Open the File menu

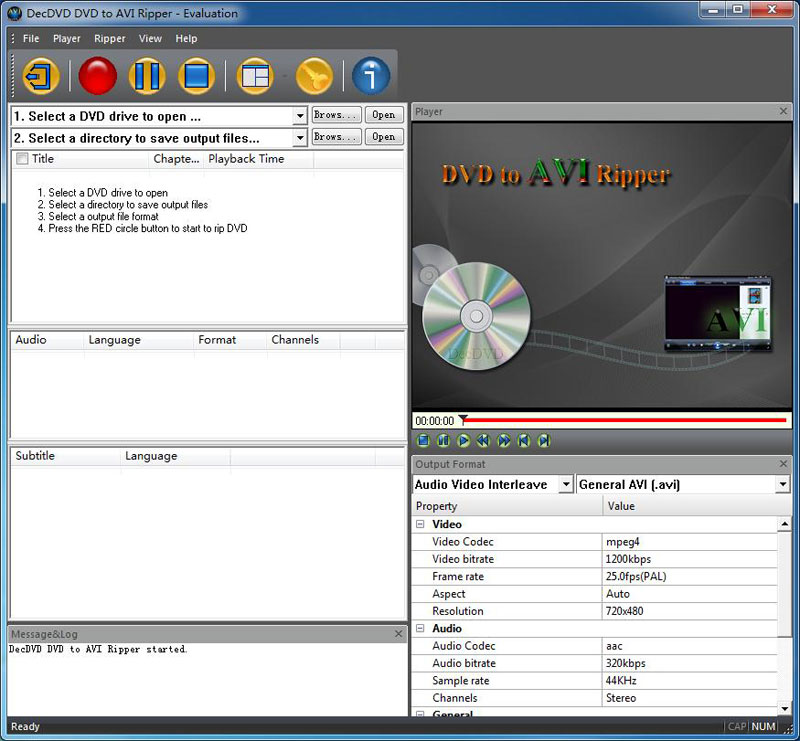click(x=31, y=38)
